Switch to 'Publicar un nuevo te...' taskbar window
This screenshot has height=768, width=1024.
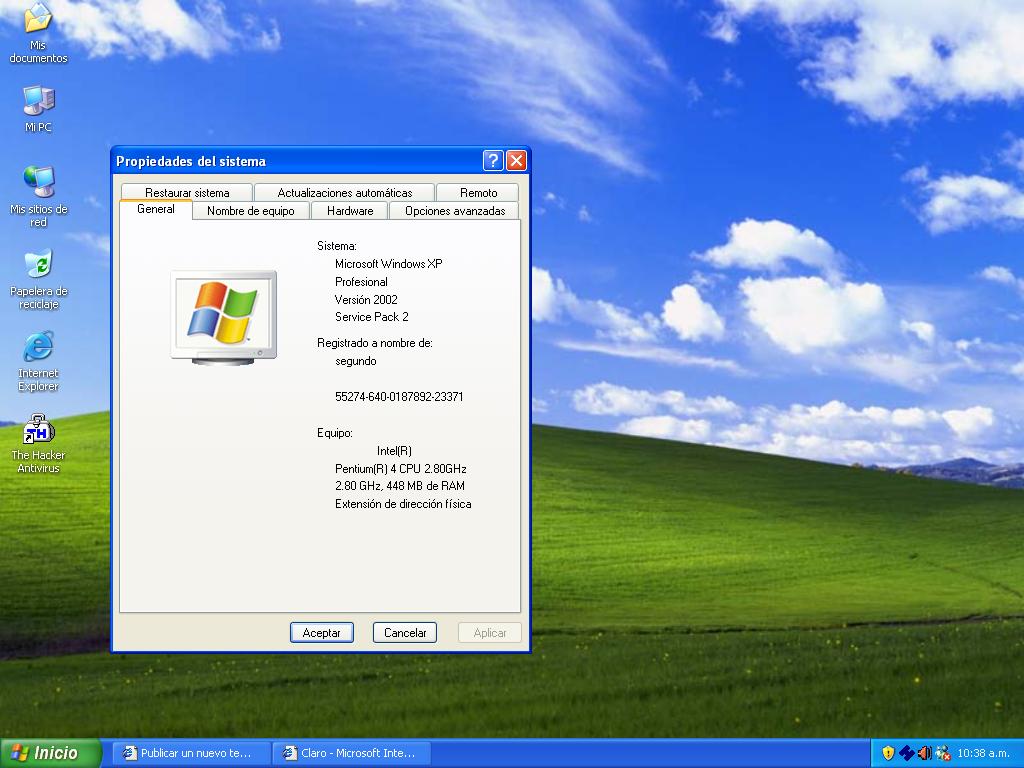point(192,753)
